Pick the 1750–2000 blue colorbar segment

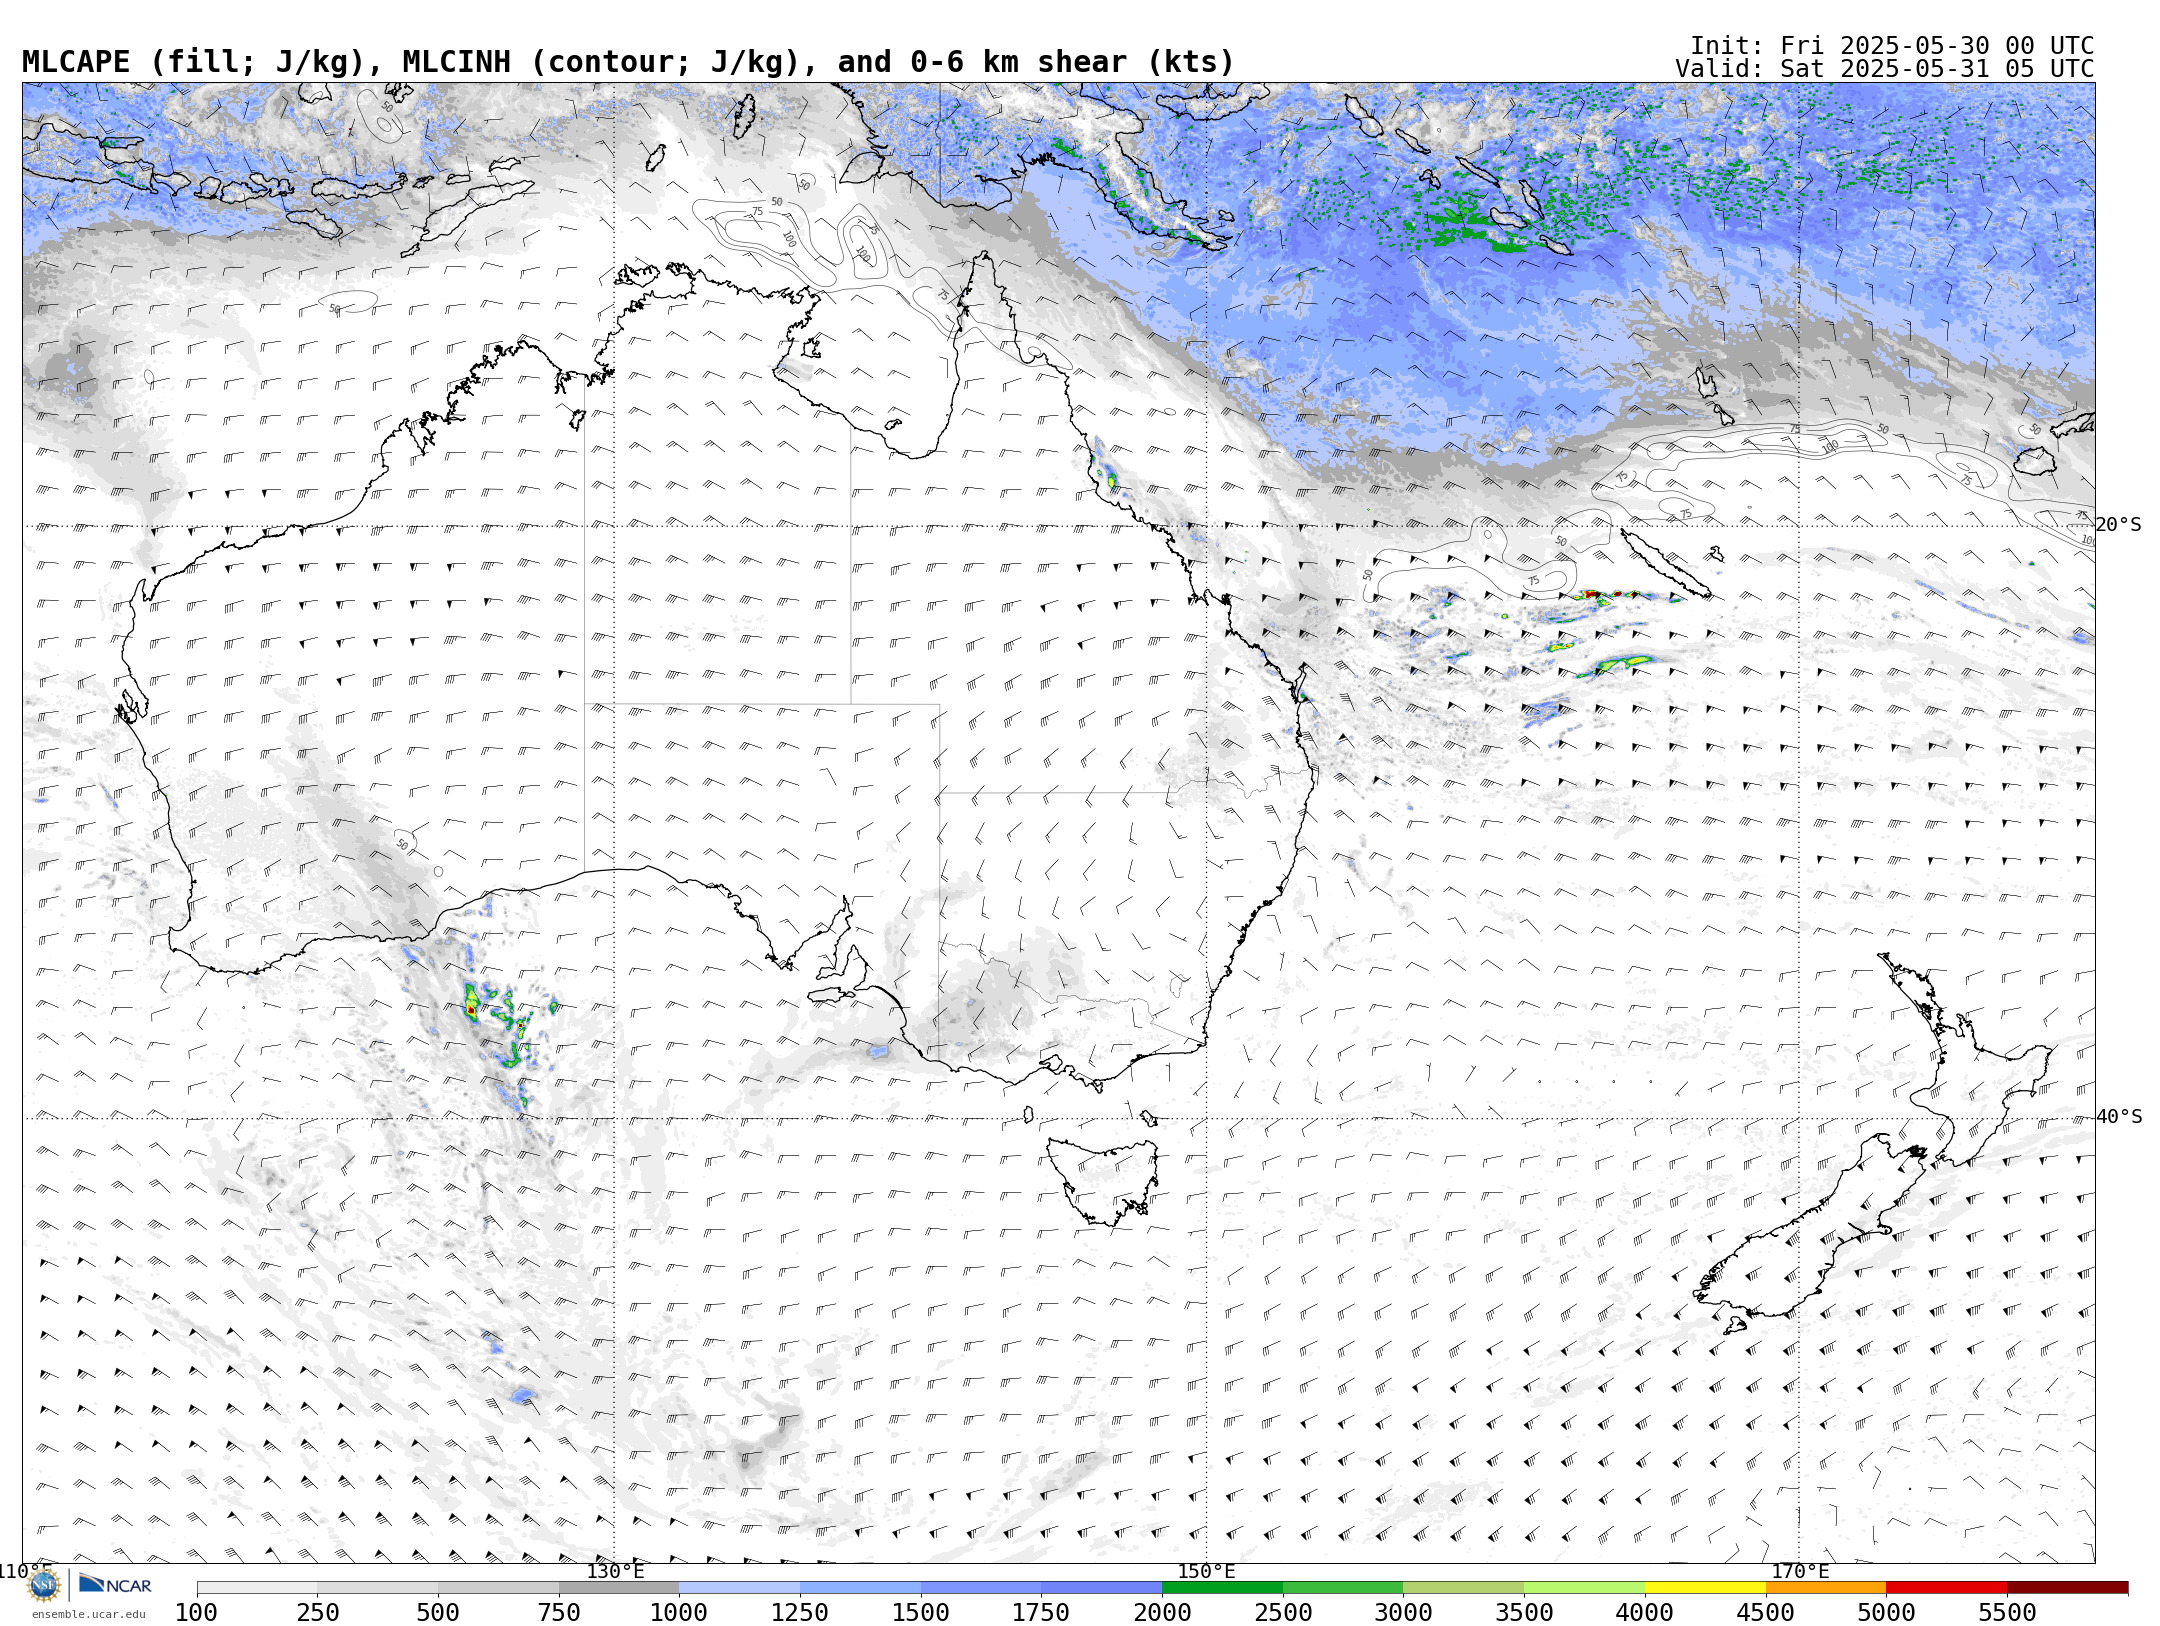point(1101,1588)
